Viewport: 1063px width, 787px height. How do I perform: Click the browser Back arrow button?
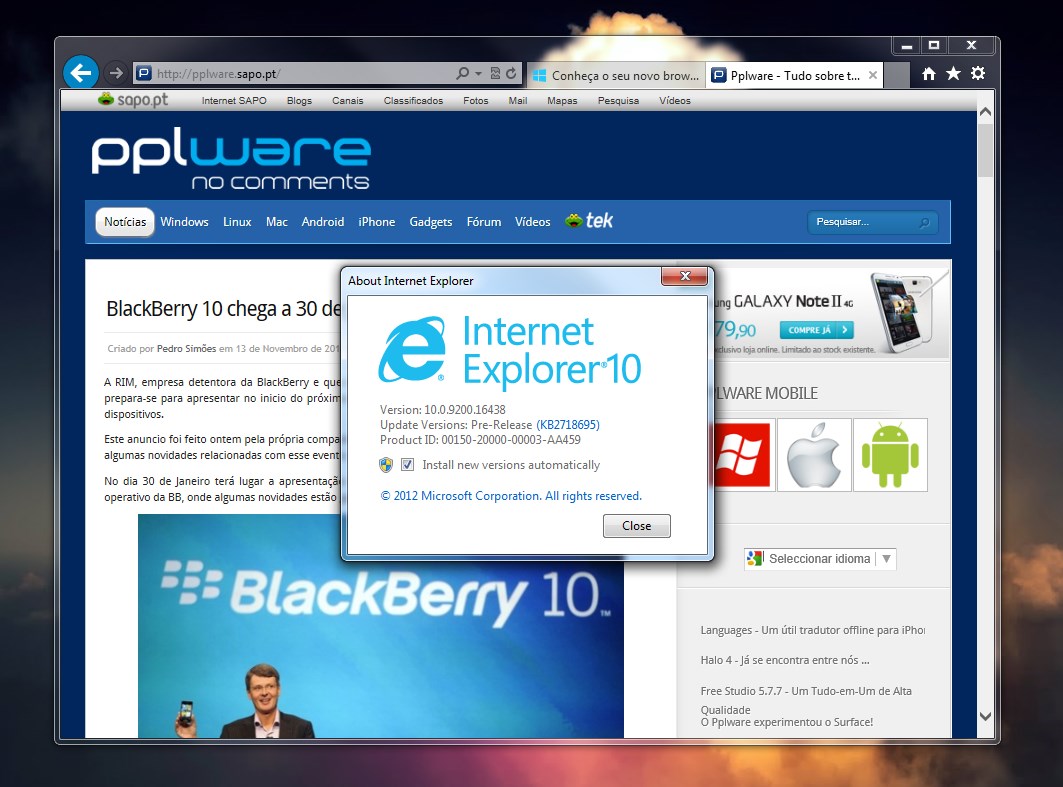[80, 72]
